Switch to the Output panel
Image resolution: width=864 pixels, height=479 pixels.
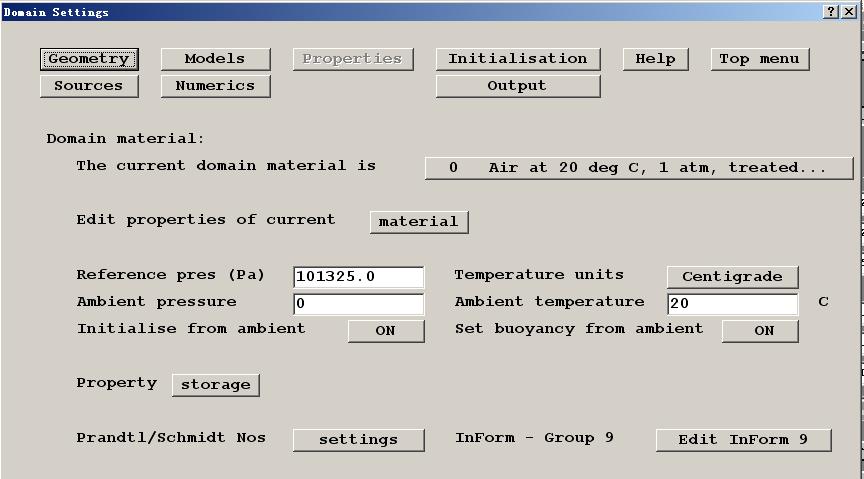517,86
